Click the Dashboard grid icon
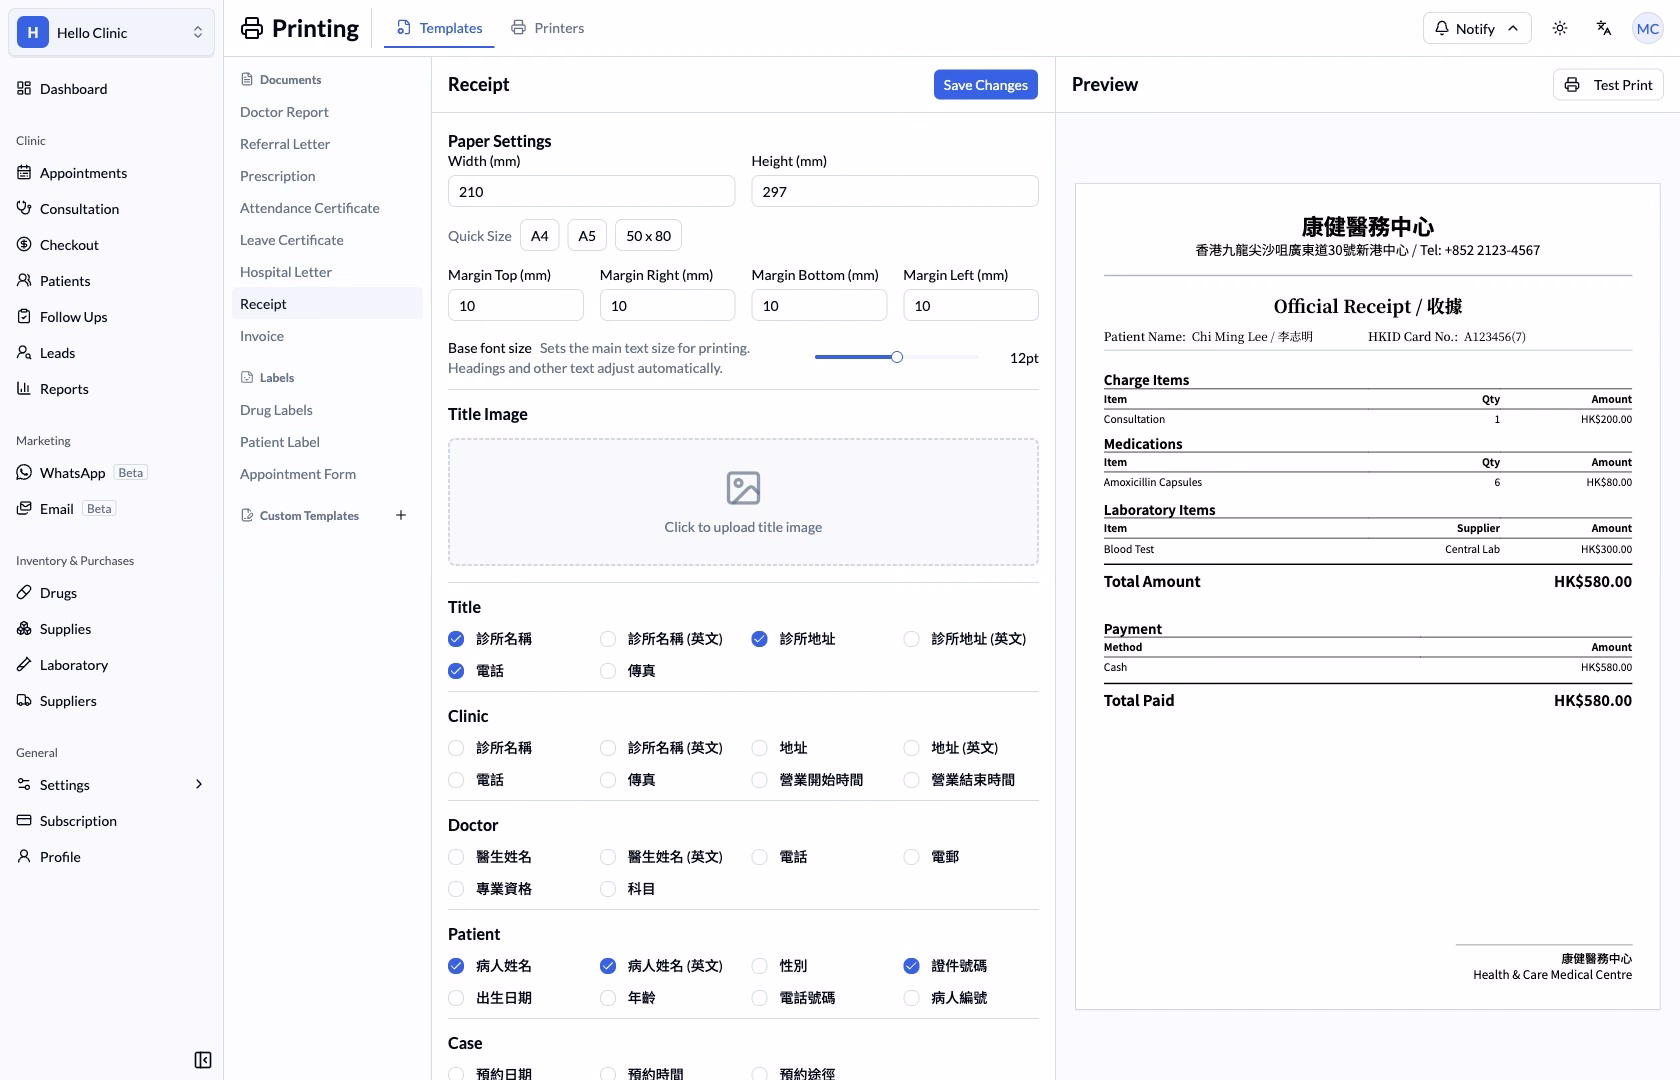The width and height of the screenshot is (1680, 1080). click(24, 89)
